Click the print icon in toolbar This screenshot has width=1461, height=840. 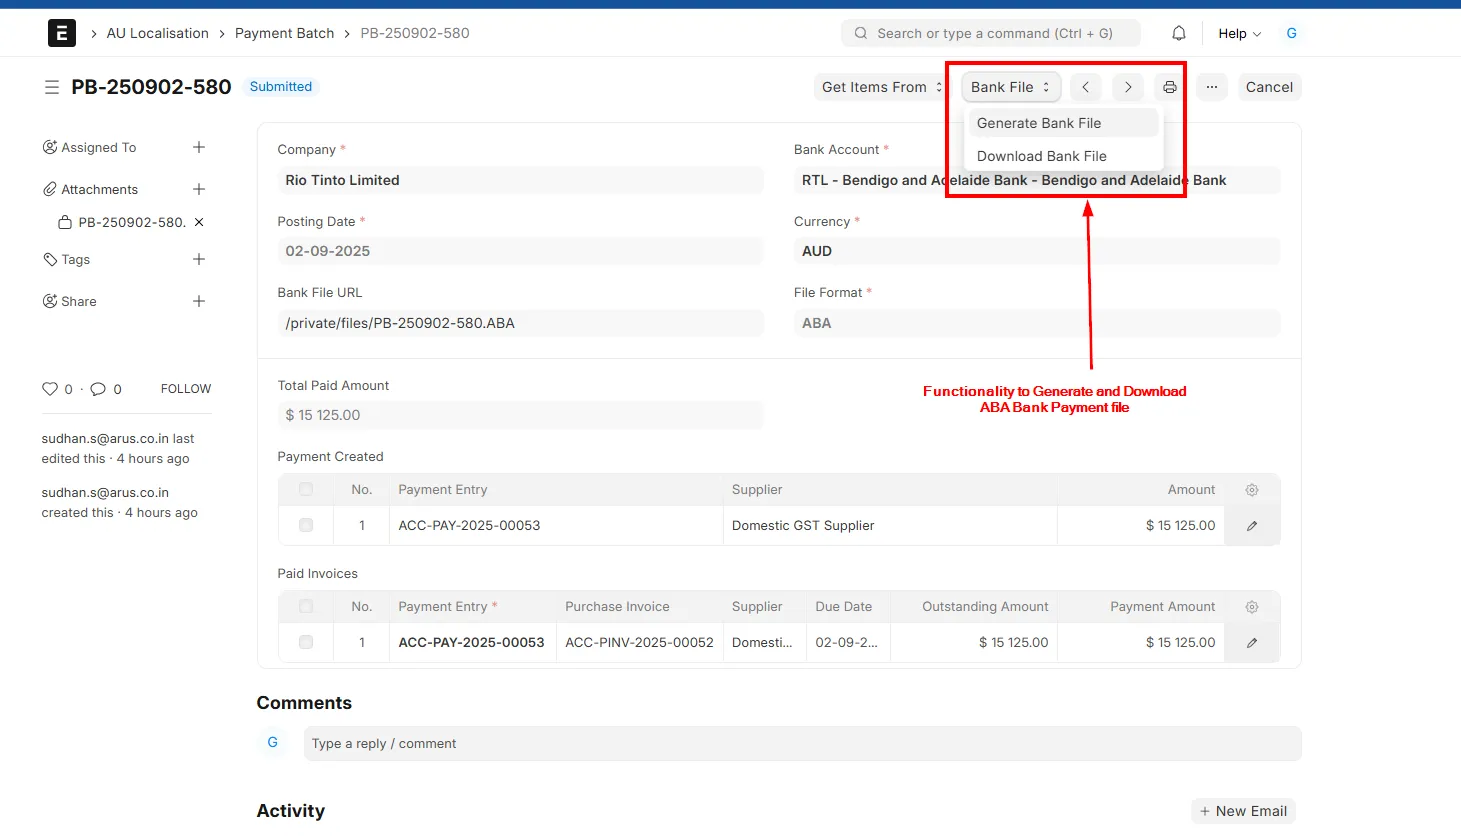[1169, 87]
